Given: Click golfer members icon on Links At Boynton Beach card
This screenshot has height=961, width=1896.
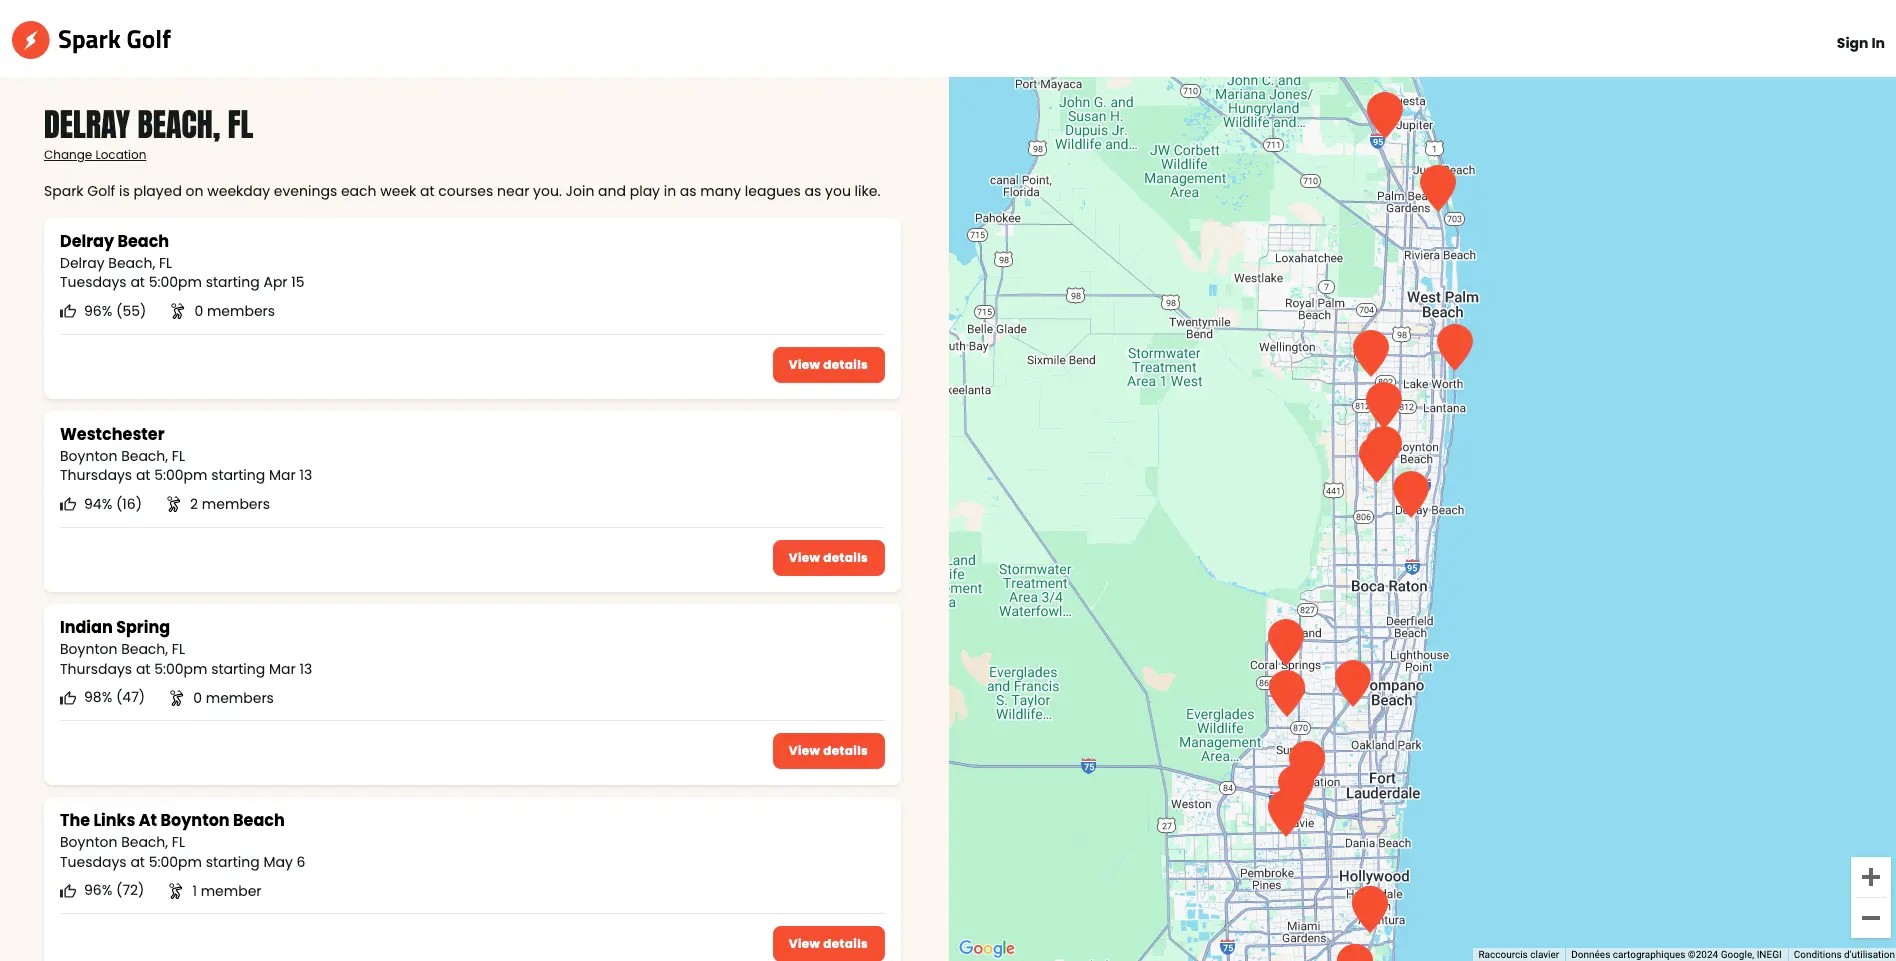Looking at the screenshot, I should tap(175, 891).
